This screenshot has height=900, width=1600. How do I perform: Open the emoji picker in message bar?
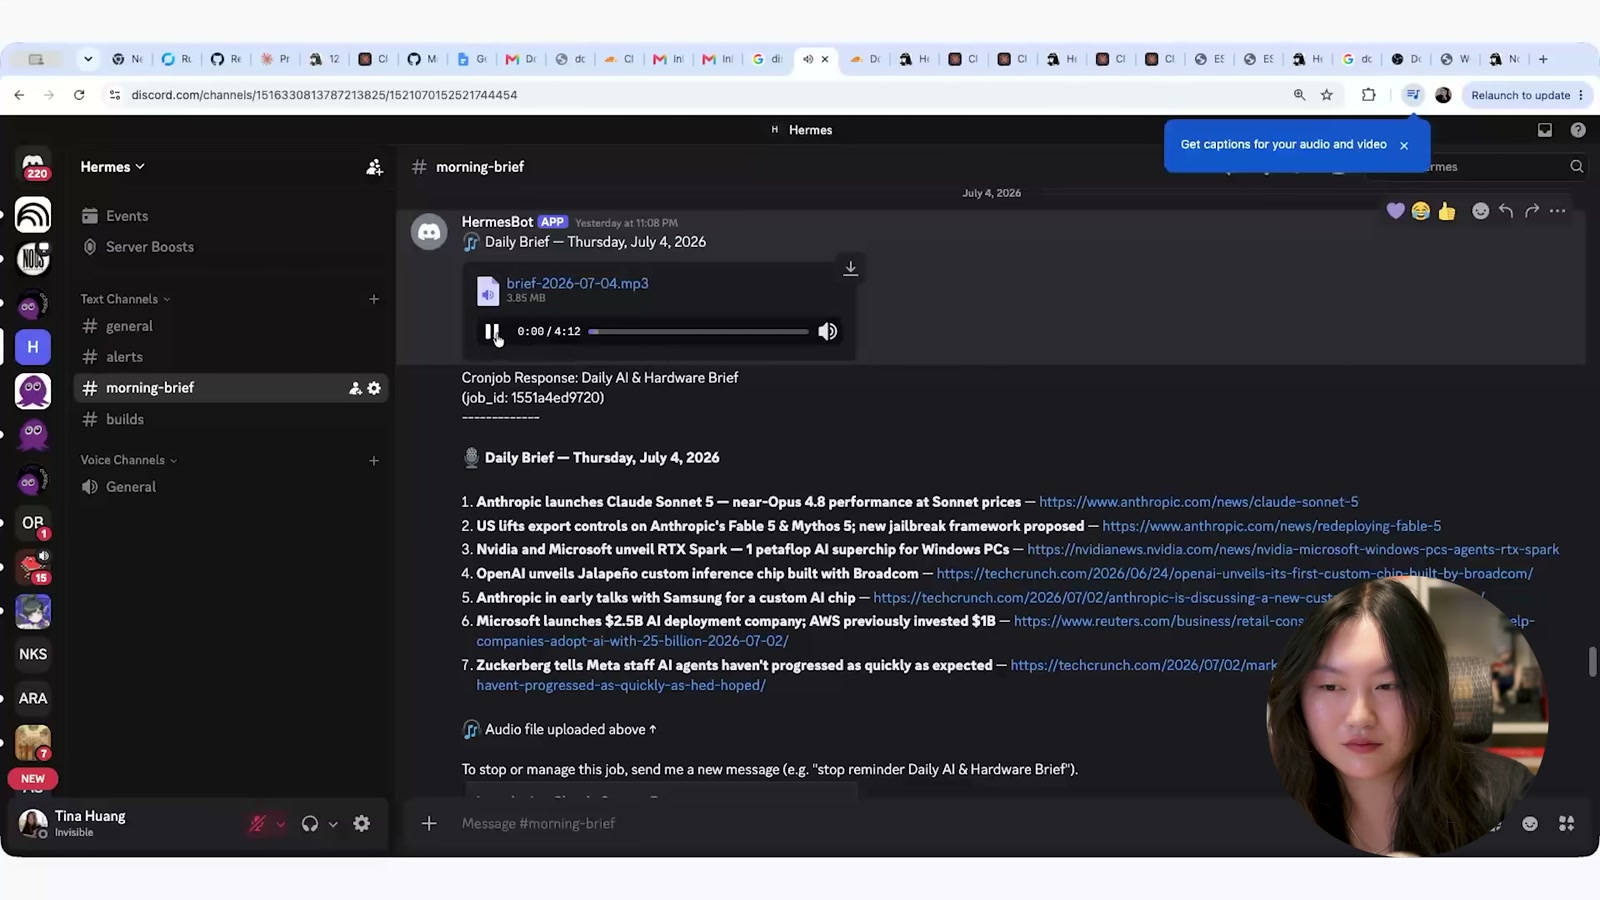pos(1530,823)
